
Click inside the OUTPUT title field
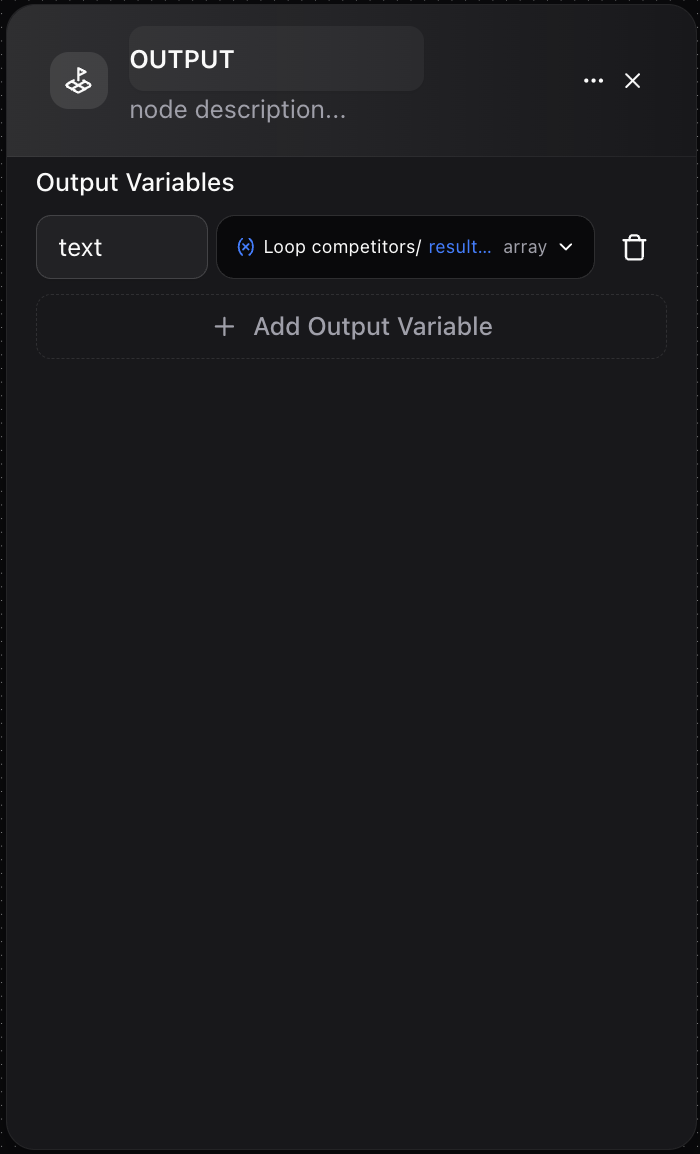[x=276, y=58]
